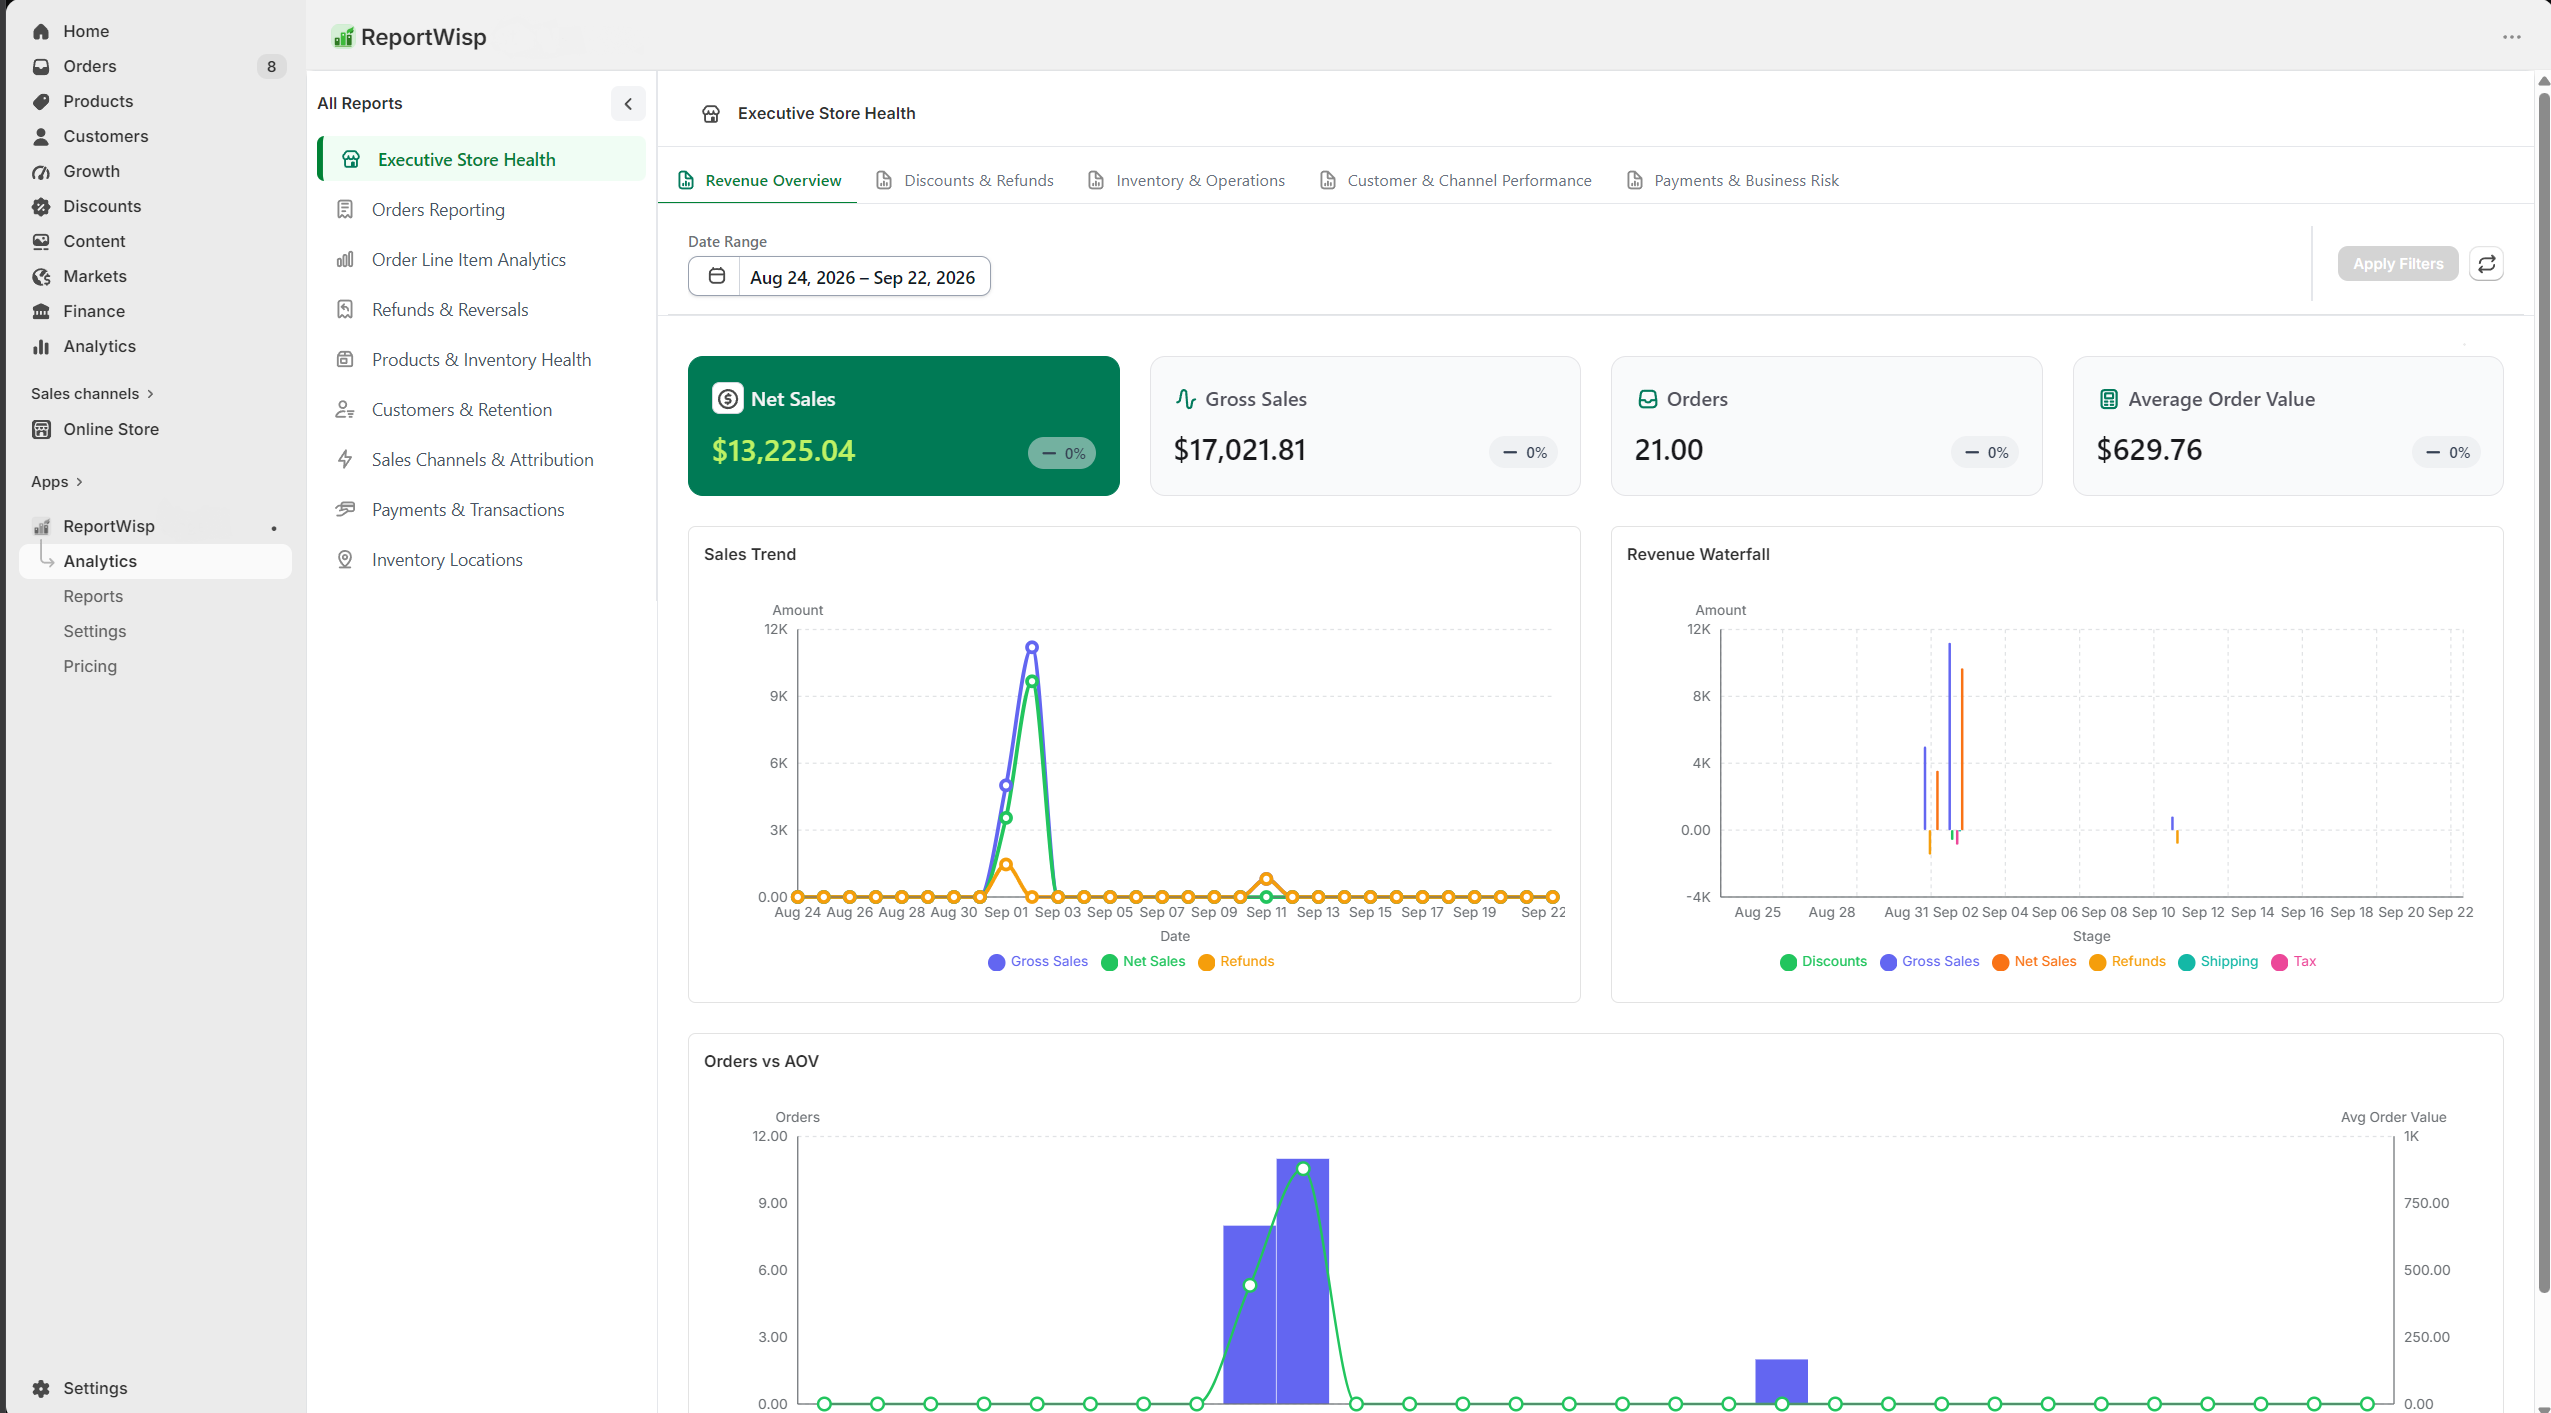Click the Sales Channels & Attribution lightning icon
This screenshot has height=1413, width=2551.
click(x=345, y=459)
